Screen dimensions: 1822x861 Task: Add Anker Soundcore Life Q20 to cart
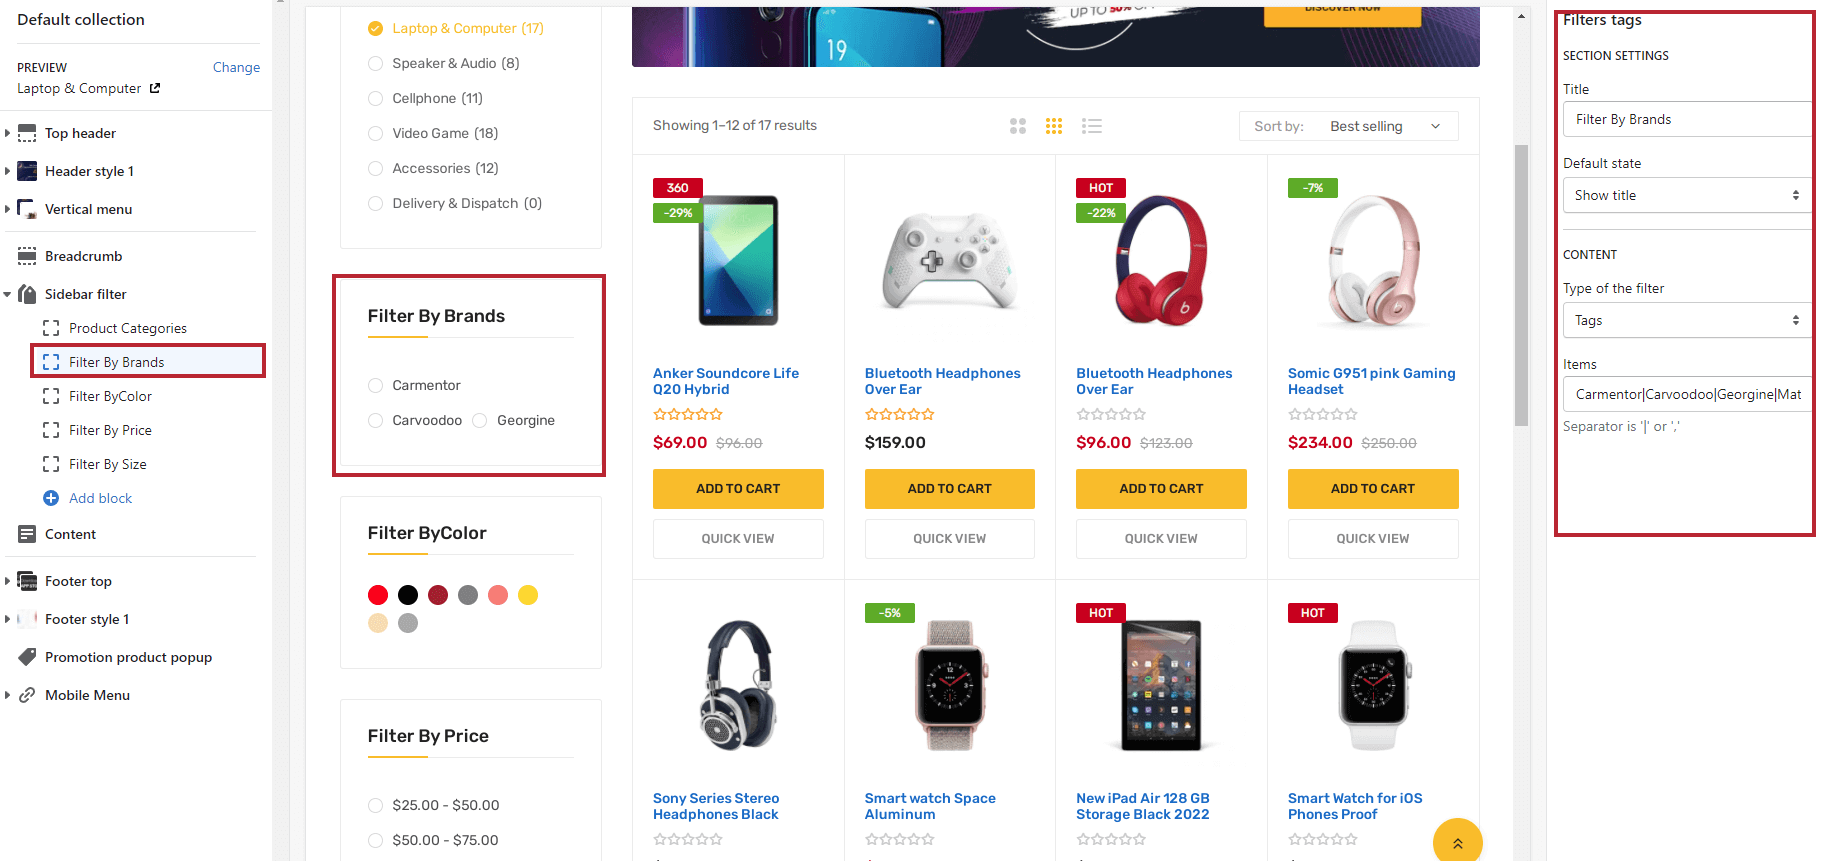pos(738,488)
